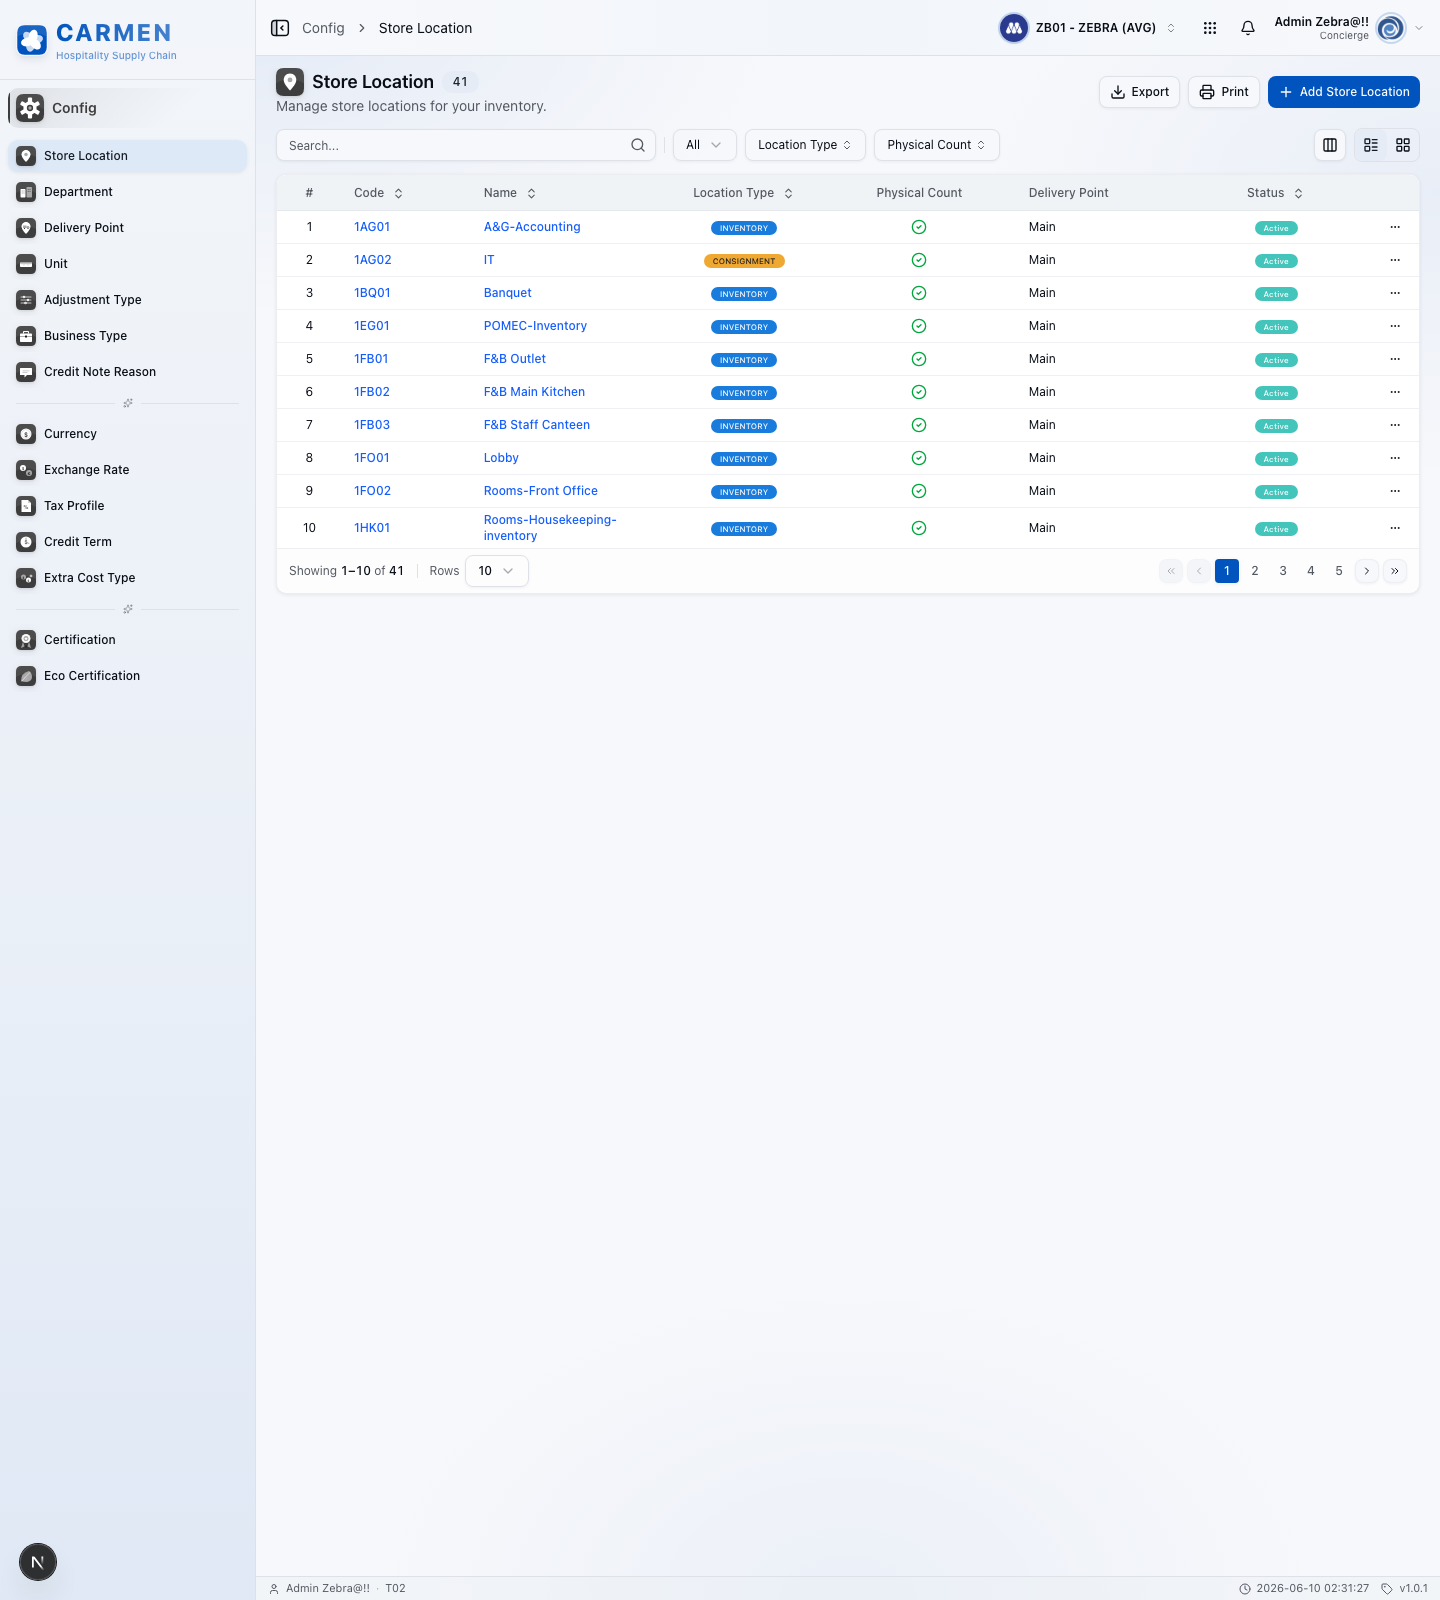1440x1600 pixels.
Task: Sort by Location Type column header
Action: pos(743,193)
